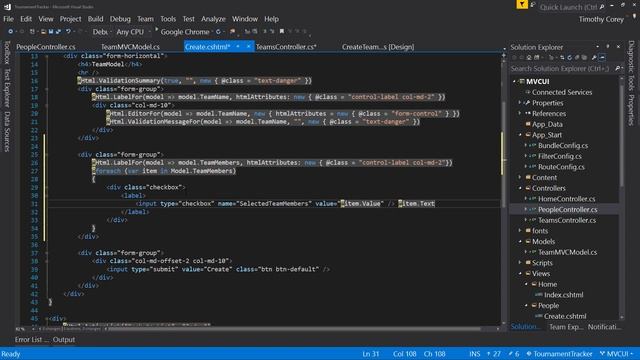Click the Home icon in Solution Explorer toolbar
The width and height of the screenshot is (640, 360).
tap(529, 58)
